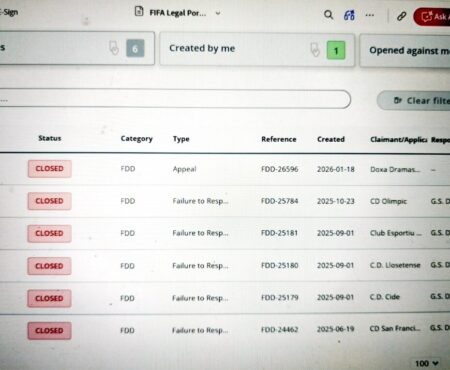This screenshot has width=450, height=370.
Task: Click the Clear filter button
Action: (414, 100)
